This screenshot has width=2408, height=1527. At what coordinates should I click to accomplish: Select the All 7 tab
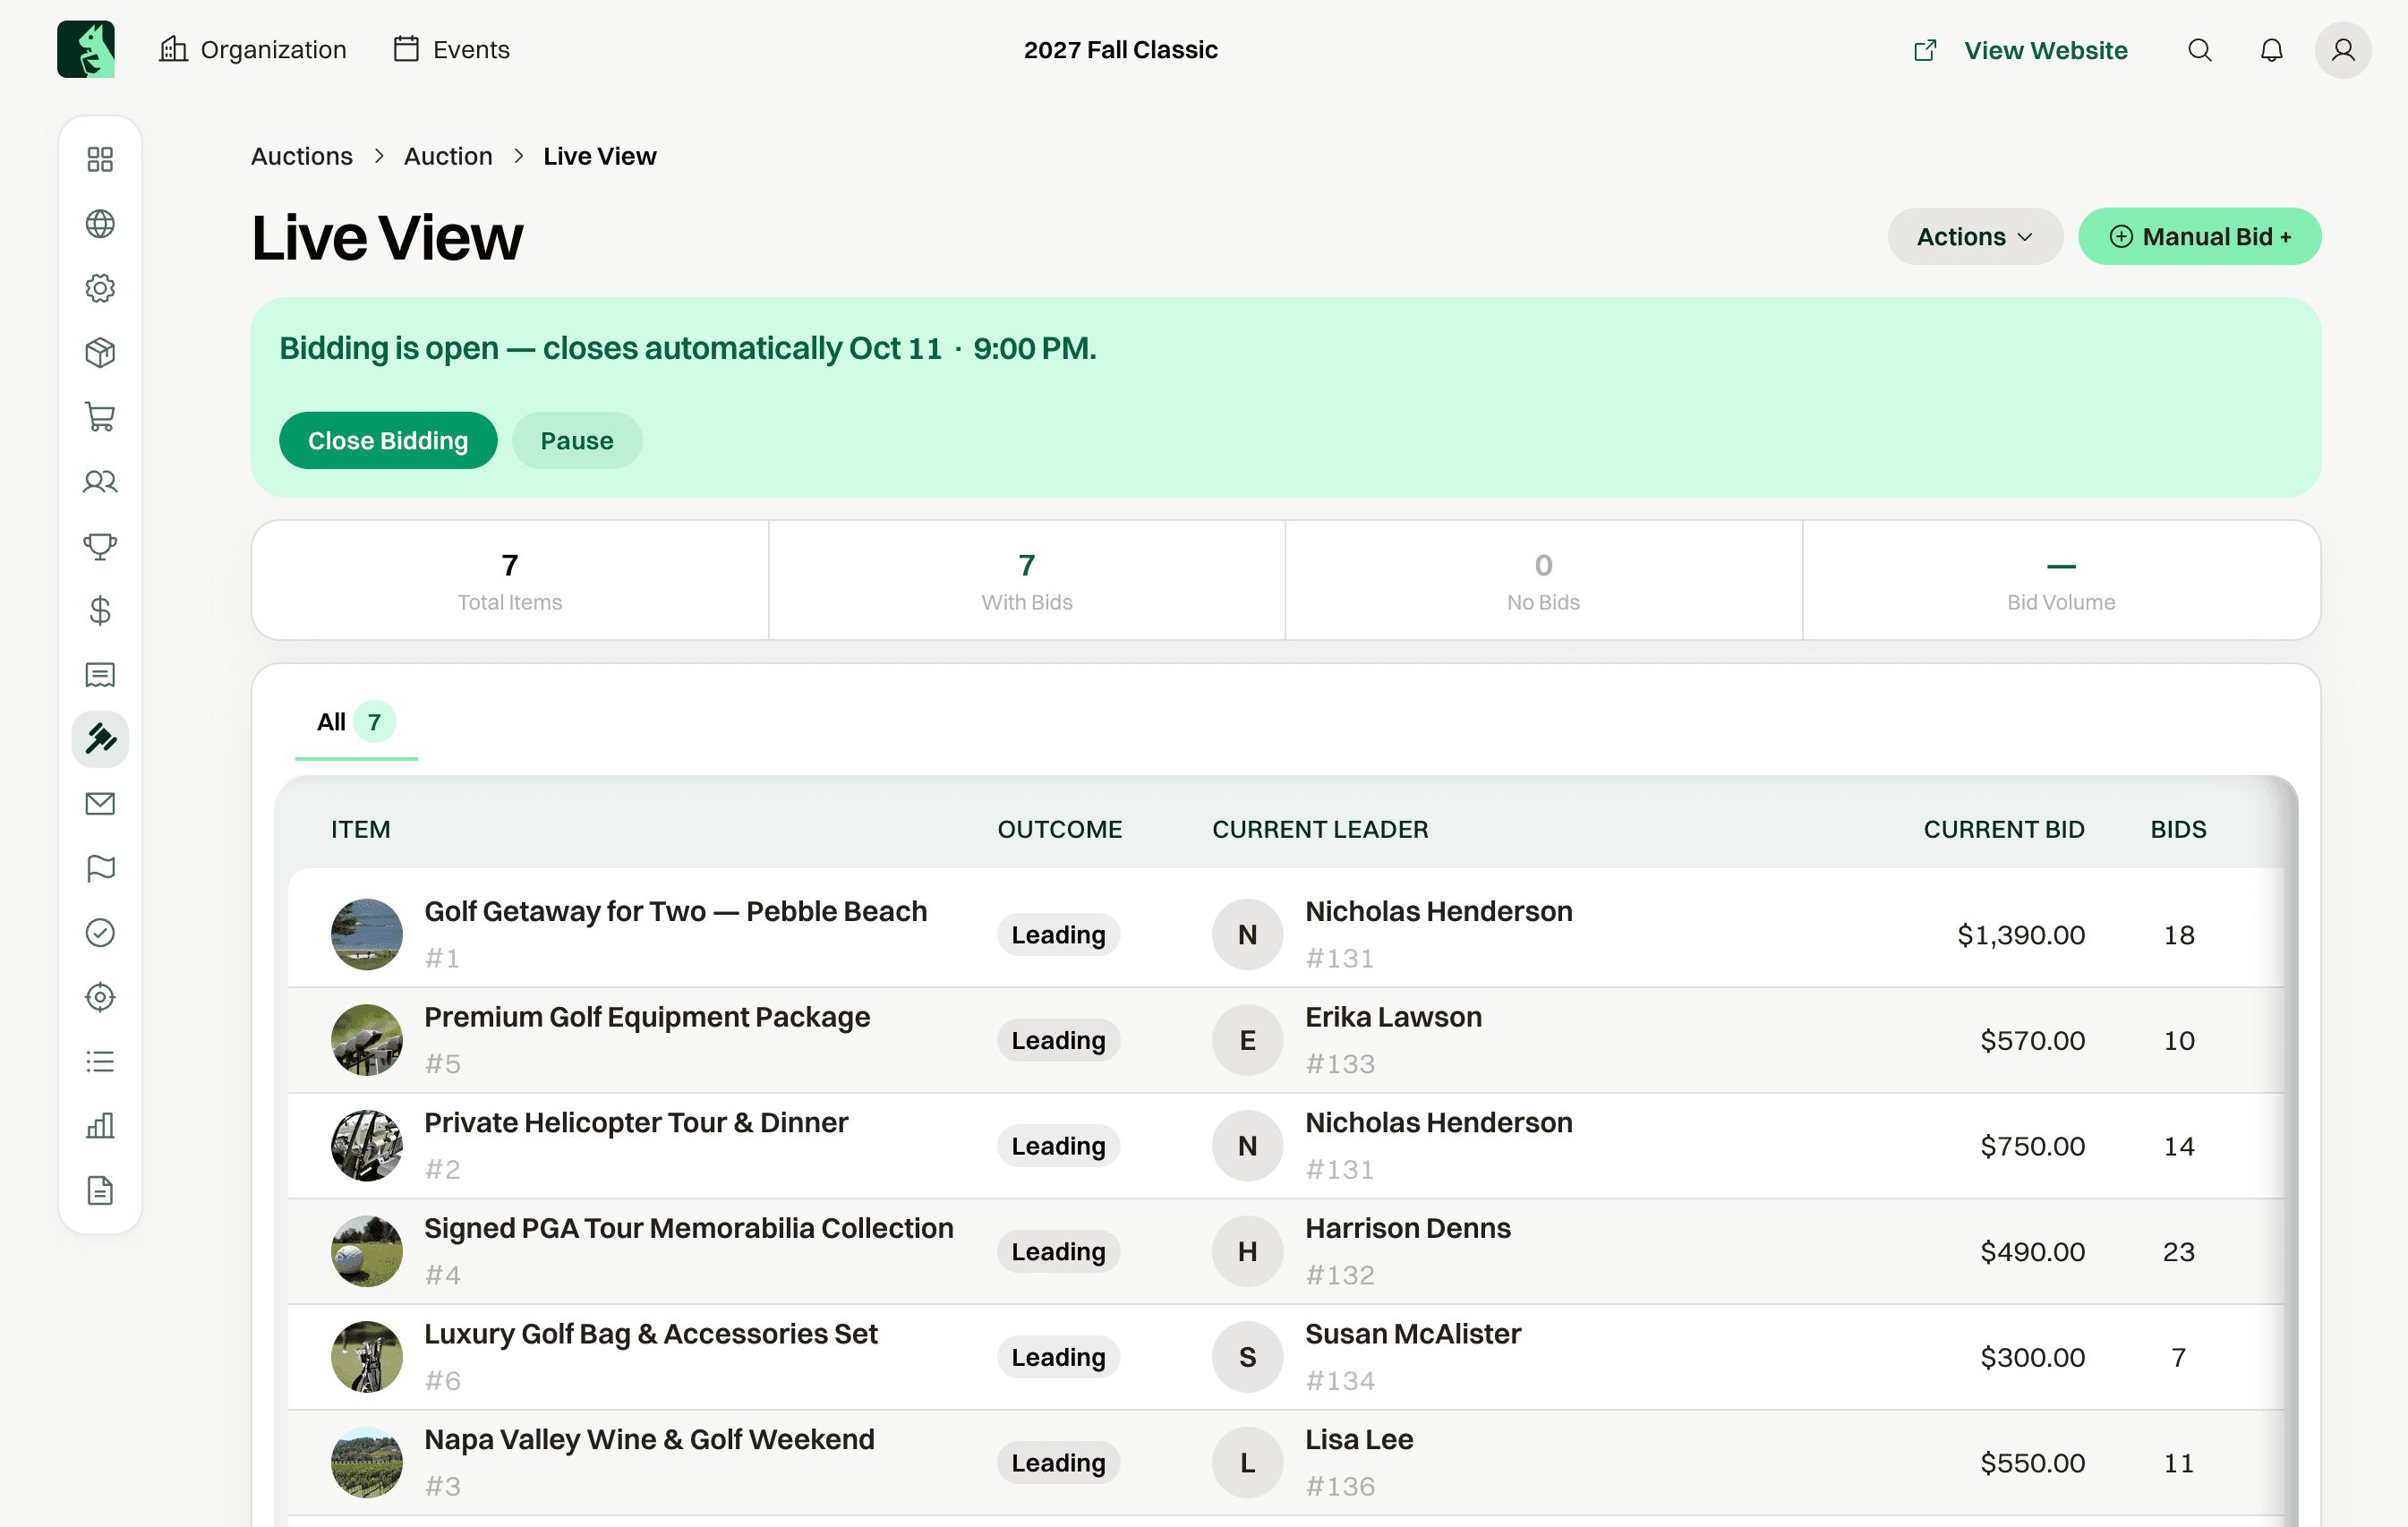coord(356,722)
